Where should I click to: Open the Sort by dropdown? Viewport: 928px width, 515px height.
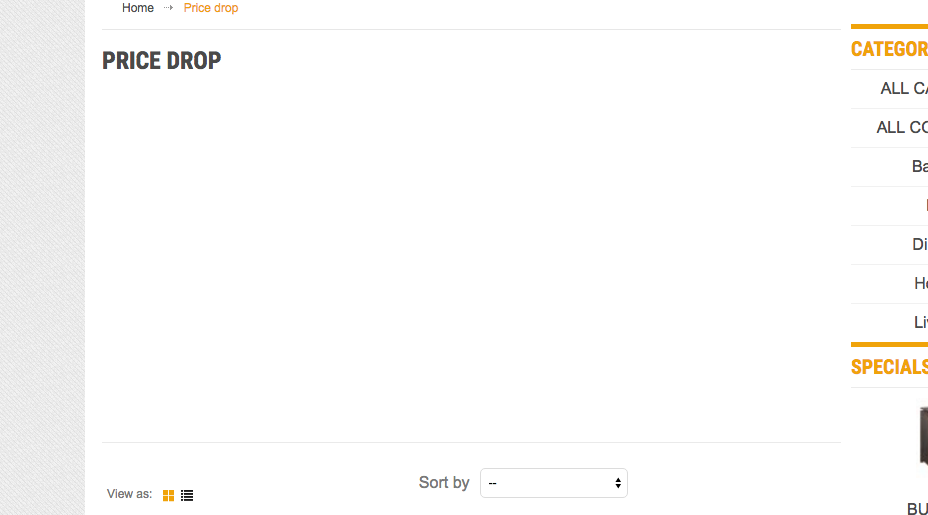click(553, 483)
